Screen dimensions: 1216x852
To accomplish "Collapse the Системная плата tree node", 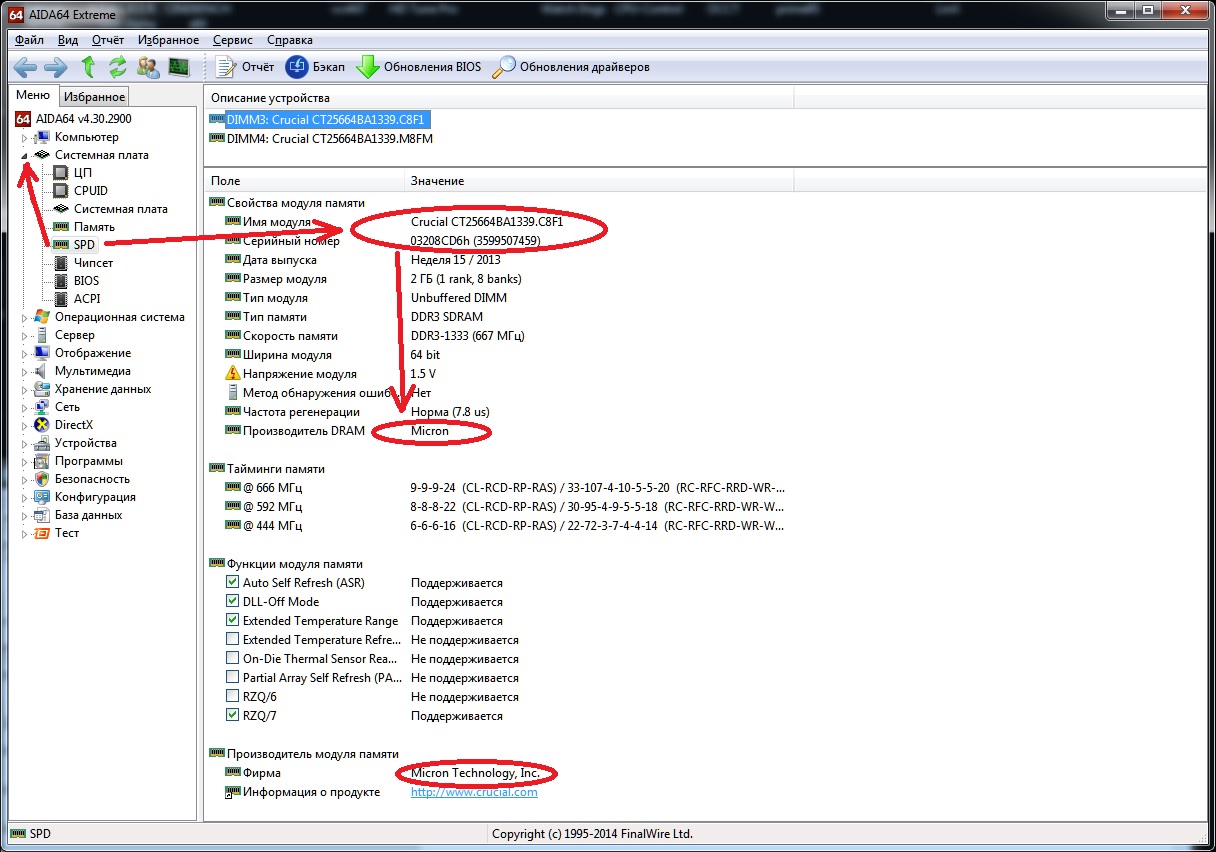I will 25,156.
